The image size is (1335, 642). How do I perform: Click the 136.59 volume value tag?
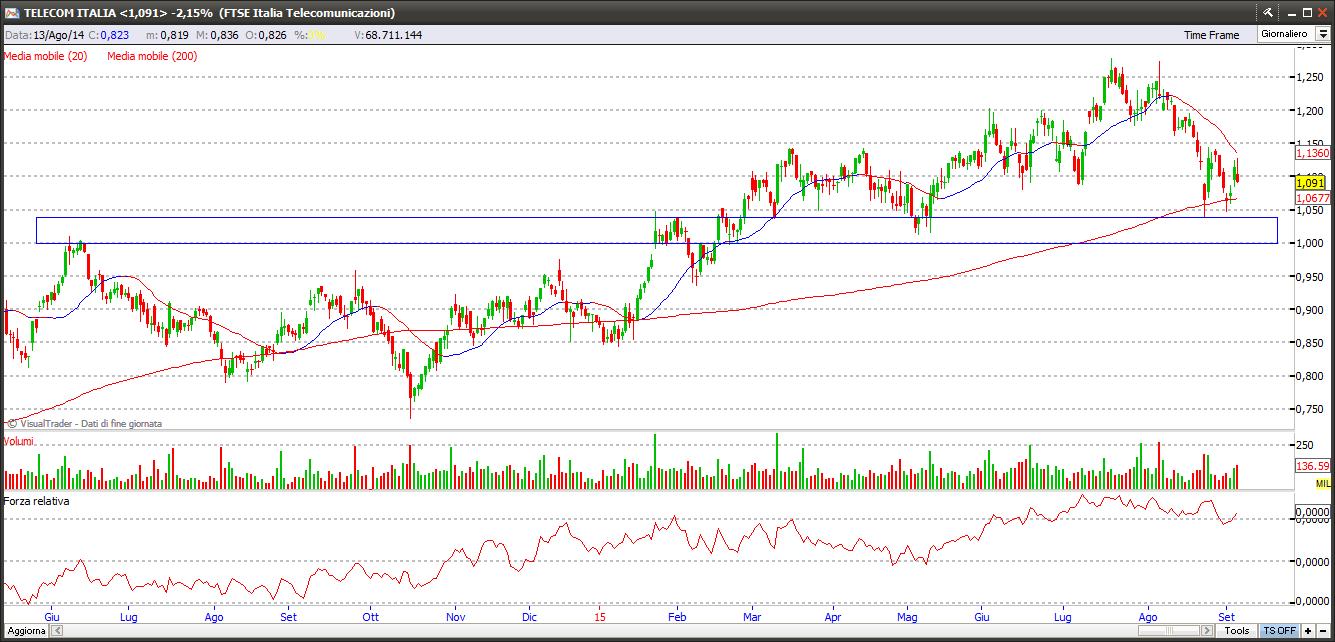pyautogui.click(x=1312, y=466)
